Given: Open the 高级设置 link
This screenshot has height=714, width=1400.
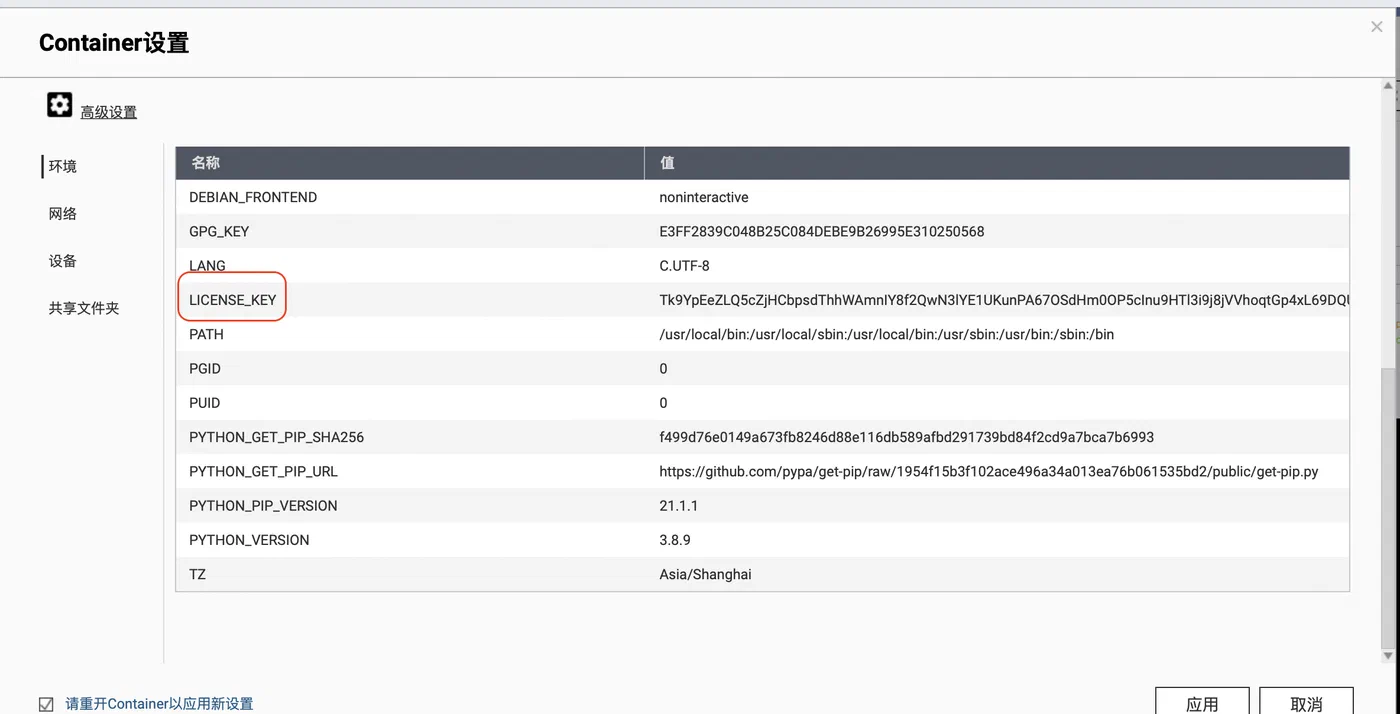Looking at the screenshot, I should tap(109, 112).
